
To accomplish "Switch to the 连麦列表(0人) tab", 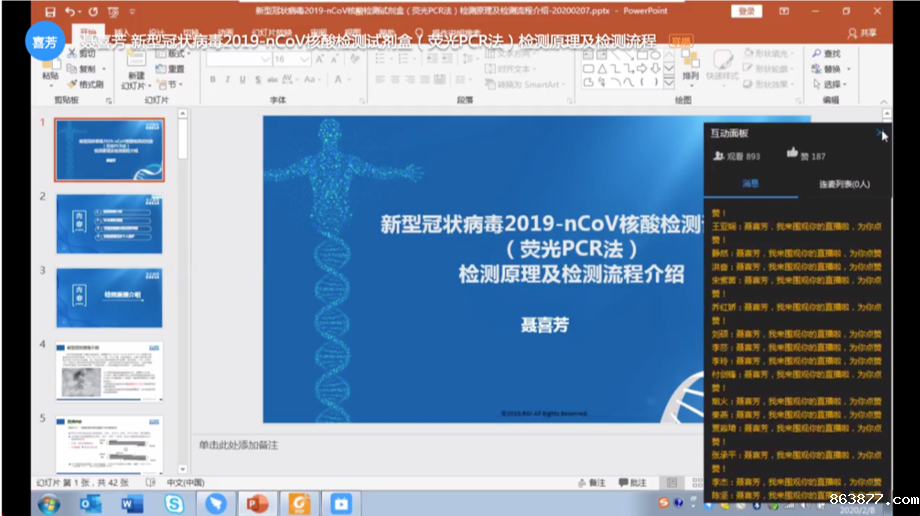I will point(844,184).
